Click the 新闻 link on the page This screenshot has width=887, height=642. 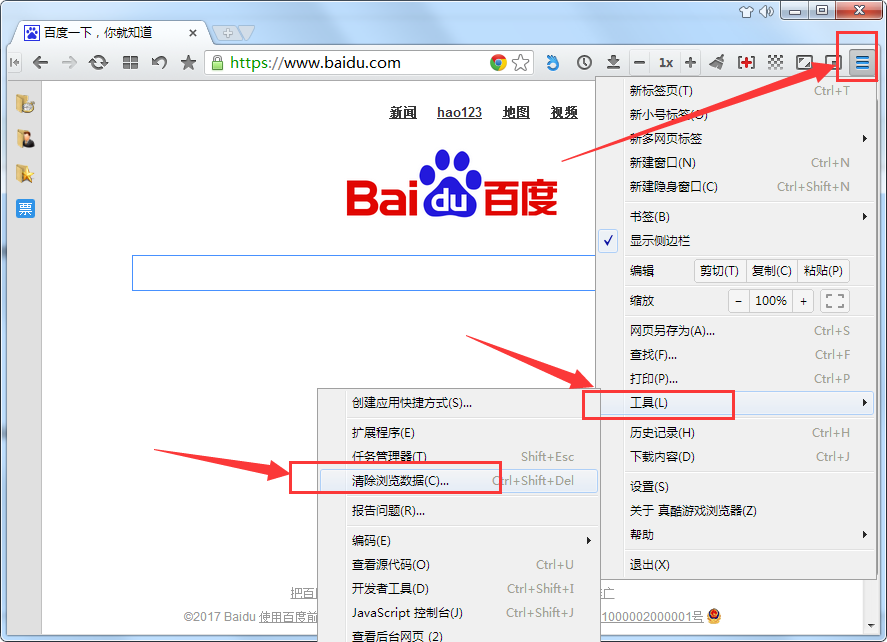403,112
